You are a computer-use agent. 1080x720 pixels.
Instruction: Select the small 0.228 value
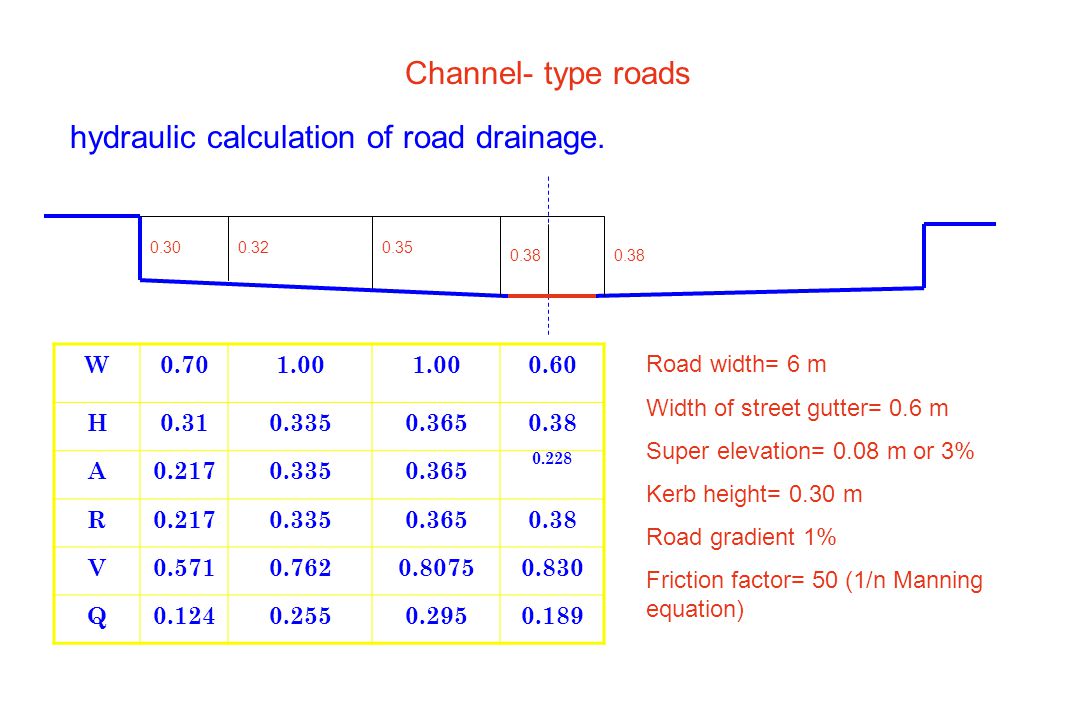click(x=552, y=459)
